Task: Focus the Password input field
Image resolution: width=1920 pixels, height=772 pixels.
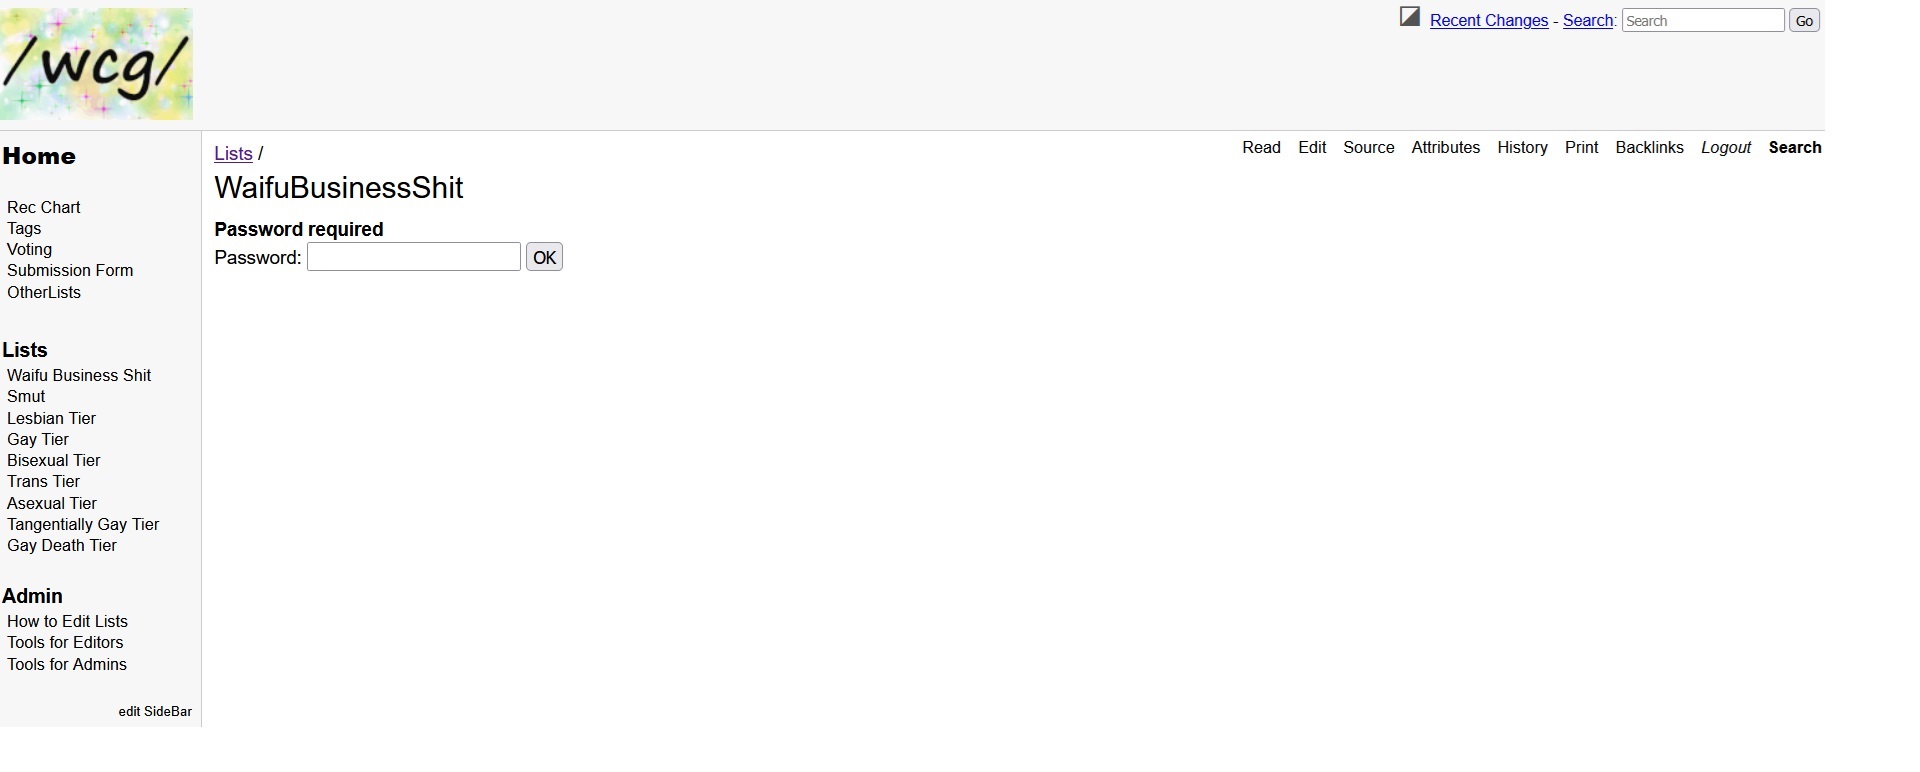Action: coord(414,257)
